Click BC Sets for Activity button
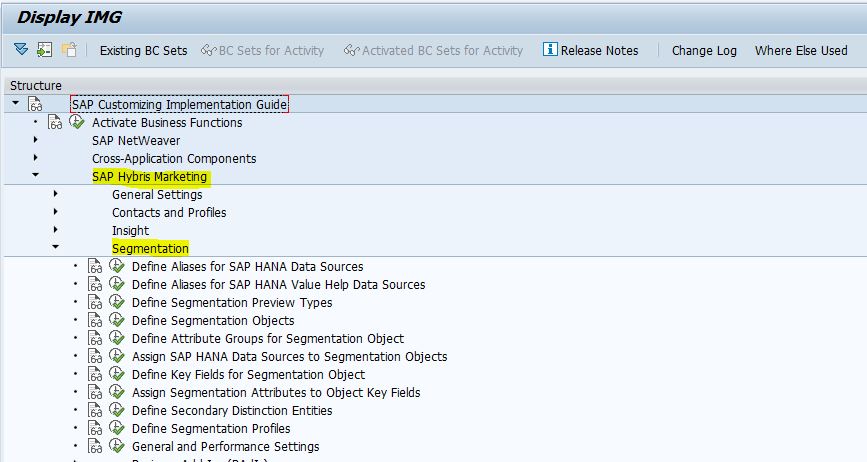 pos(263,50)
